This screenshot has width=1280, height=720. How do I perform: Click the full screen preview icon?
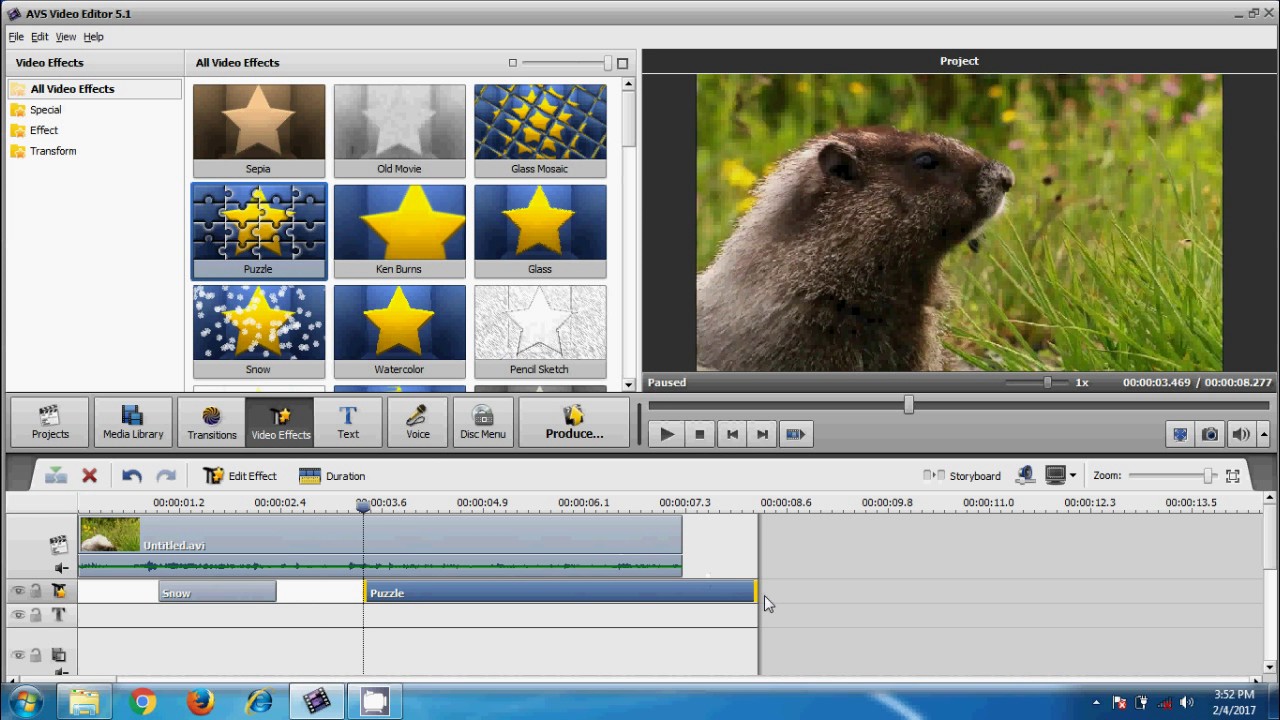tap(1180, 434)
